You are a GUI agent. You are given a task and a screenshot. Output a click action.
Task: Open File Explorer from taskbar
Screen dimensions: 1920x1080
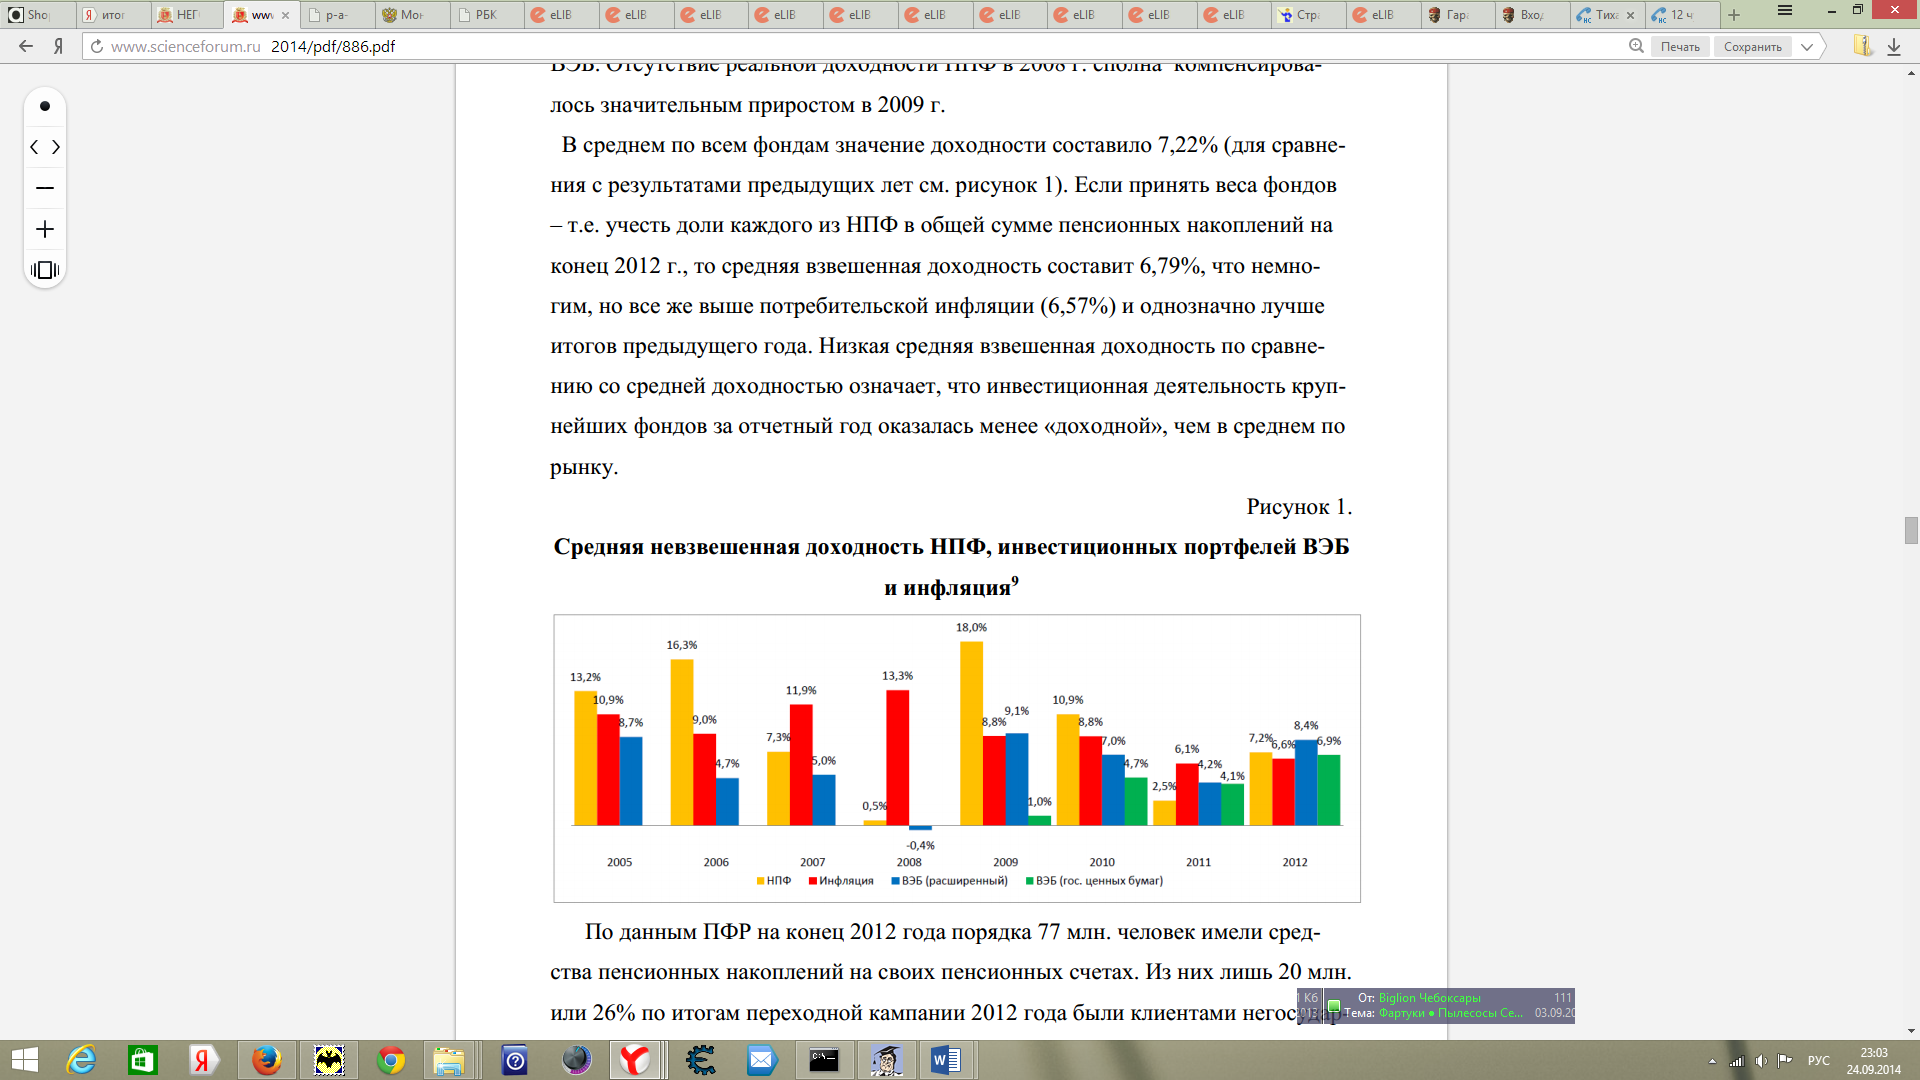(x=450, y=1060)
